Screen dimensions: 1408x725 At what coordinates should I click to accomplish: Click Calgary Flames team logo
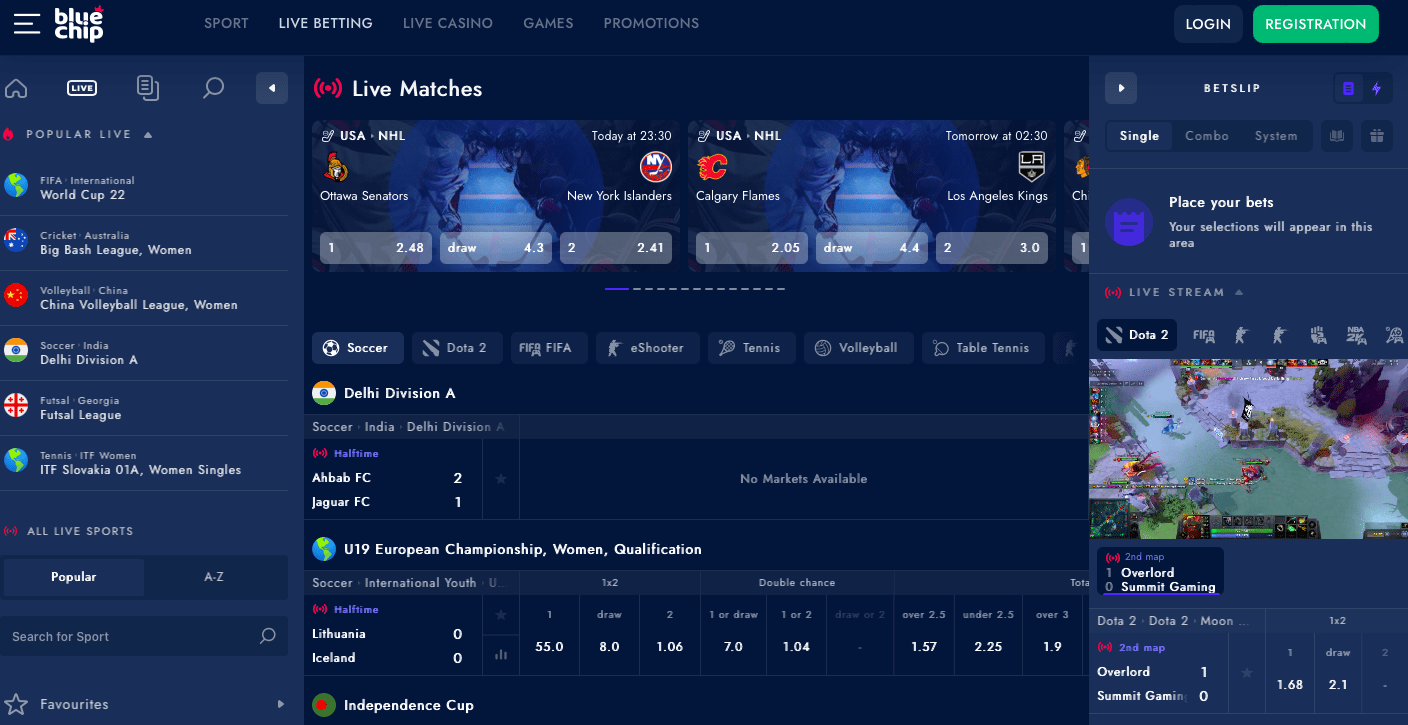712,166
